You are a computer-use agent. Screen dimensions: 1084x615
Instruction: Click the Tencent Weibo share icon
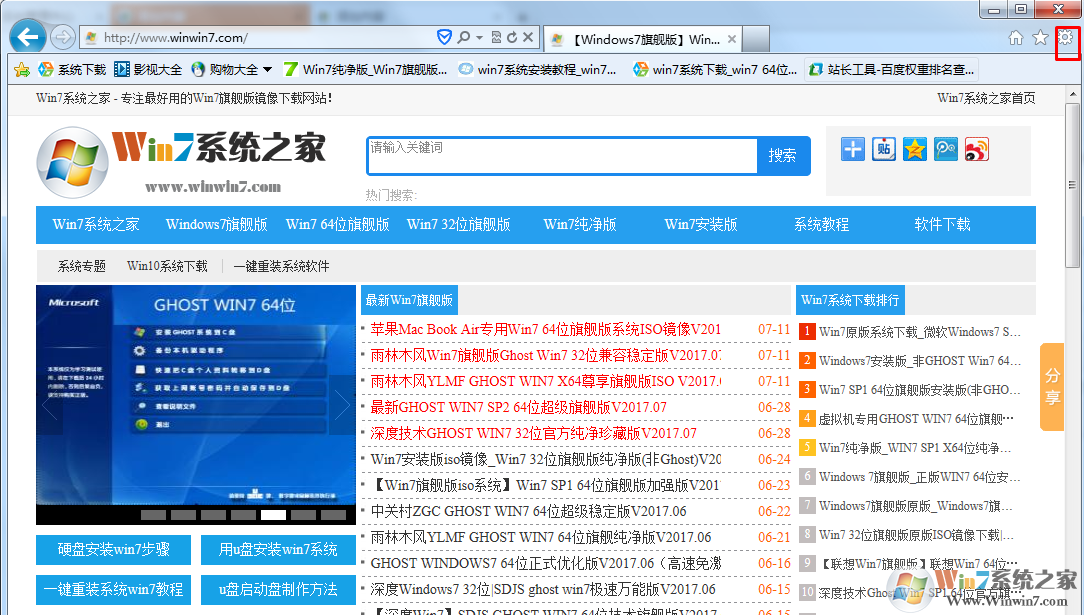click(946, 149)
